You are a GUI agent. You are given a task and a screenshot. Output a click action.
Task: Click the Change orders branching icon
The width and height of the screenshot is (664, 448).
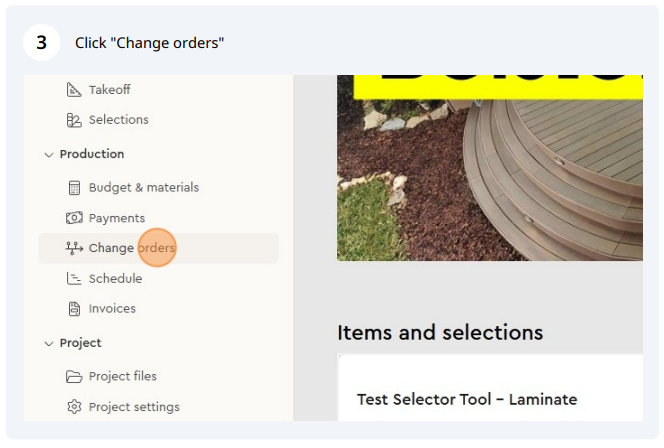(74, 248)
